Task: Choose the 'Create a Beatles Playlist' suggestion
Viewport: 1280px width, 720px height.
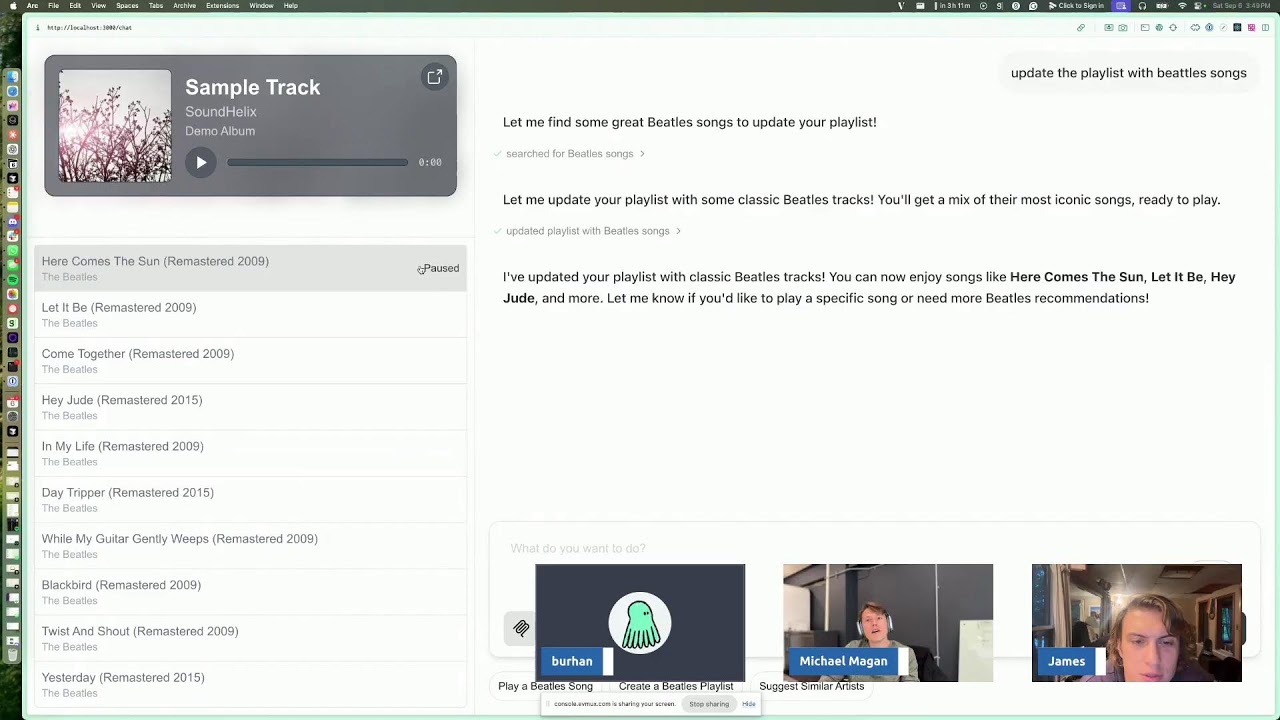Action: click(x=676, y=686)
